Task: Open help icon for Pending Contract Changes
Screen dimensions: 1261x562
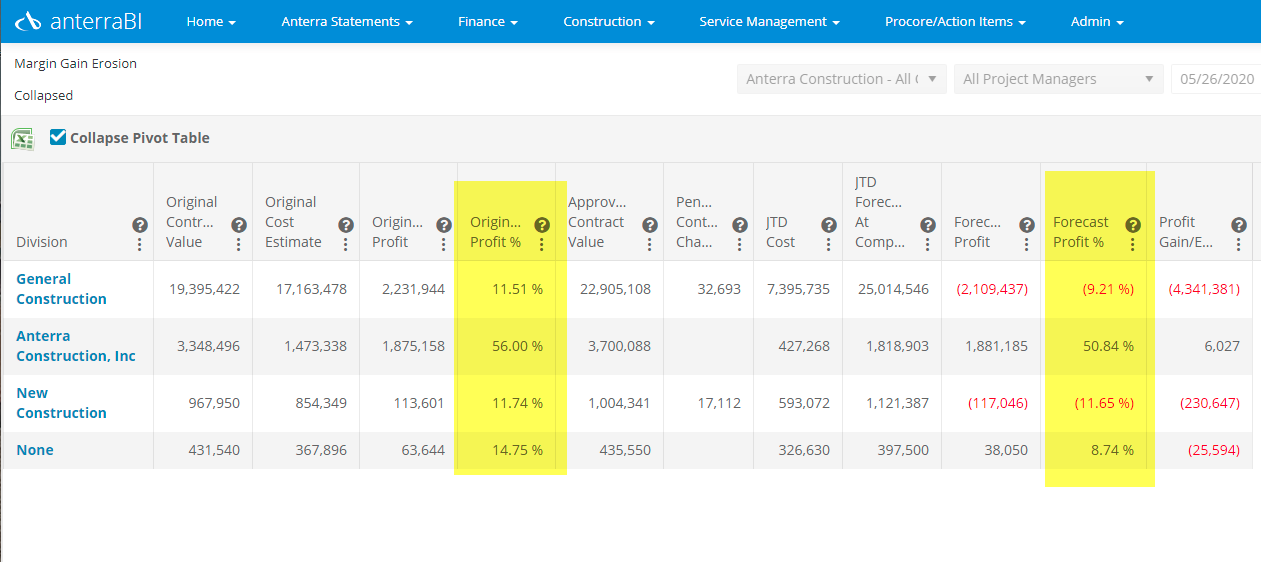Action: tap(740, 225)
